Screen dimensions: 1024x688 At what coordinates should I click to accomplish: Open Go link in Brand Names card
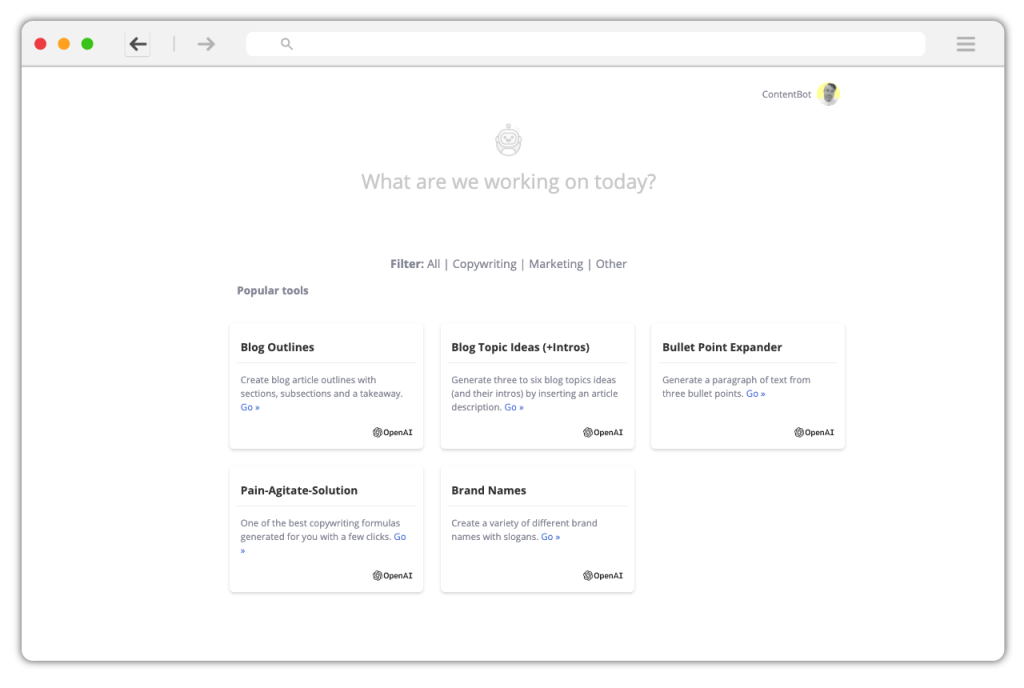tap(551, 537)
